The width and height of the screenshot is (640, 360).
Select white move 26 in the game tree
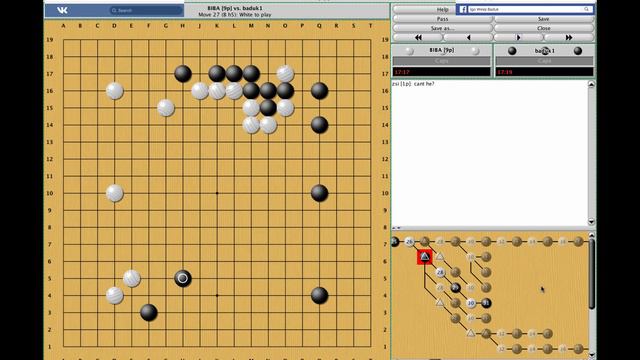(x=409, y=242)
